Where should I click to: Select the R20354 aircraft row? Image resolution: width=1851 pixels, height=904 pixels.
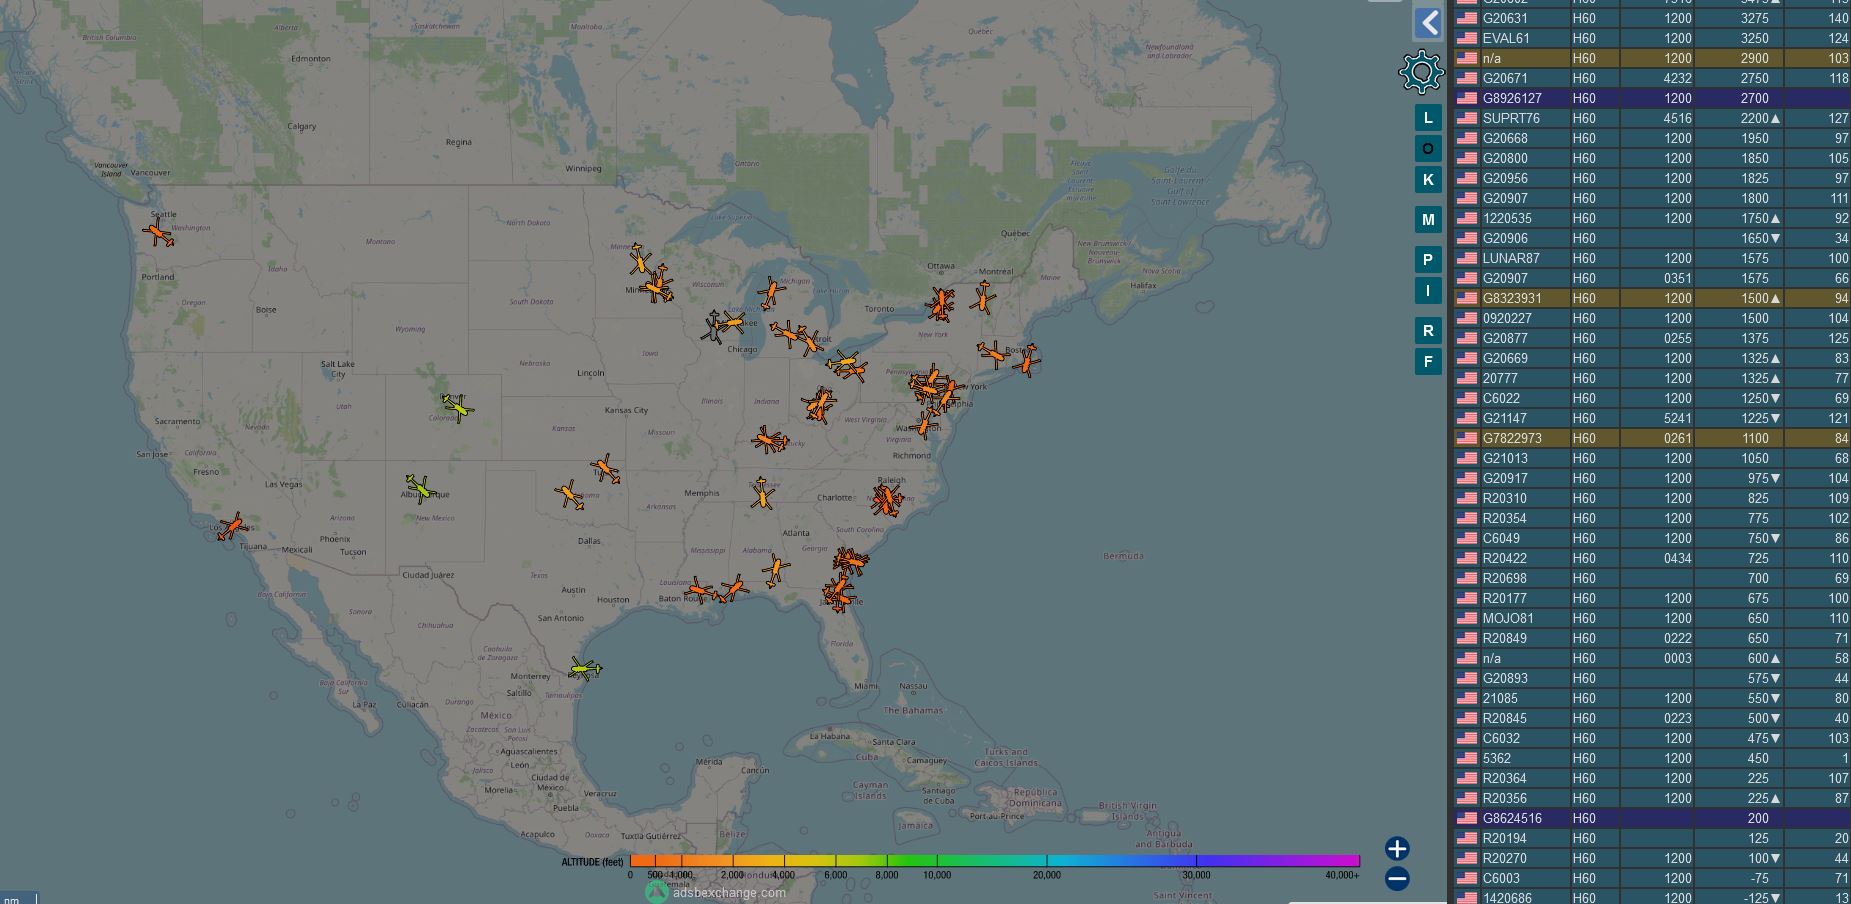pos(1652,518)
